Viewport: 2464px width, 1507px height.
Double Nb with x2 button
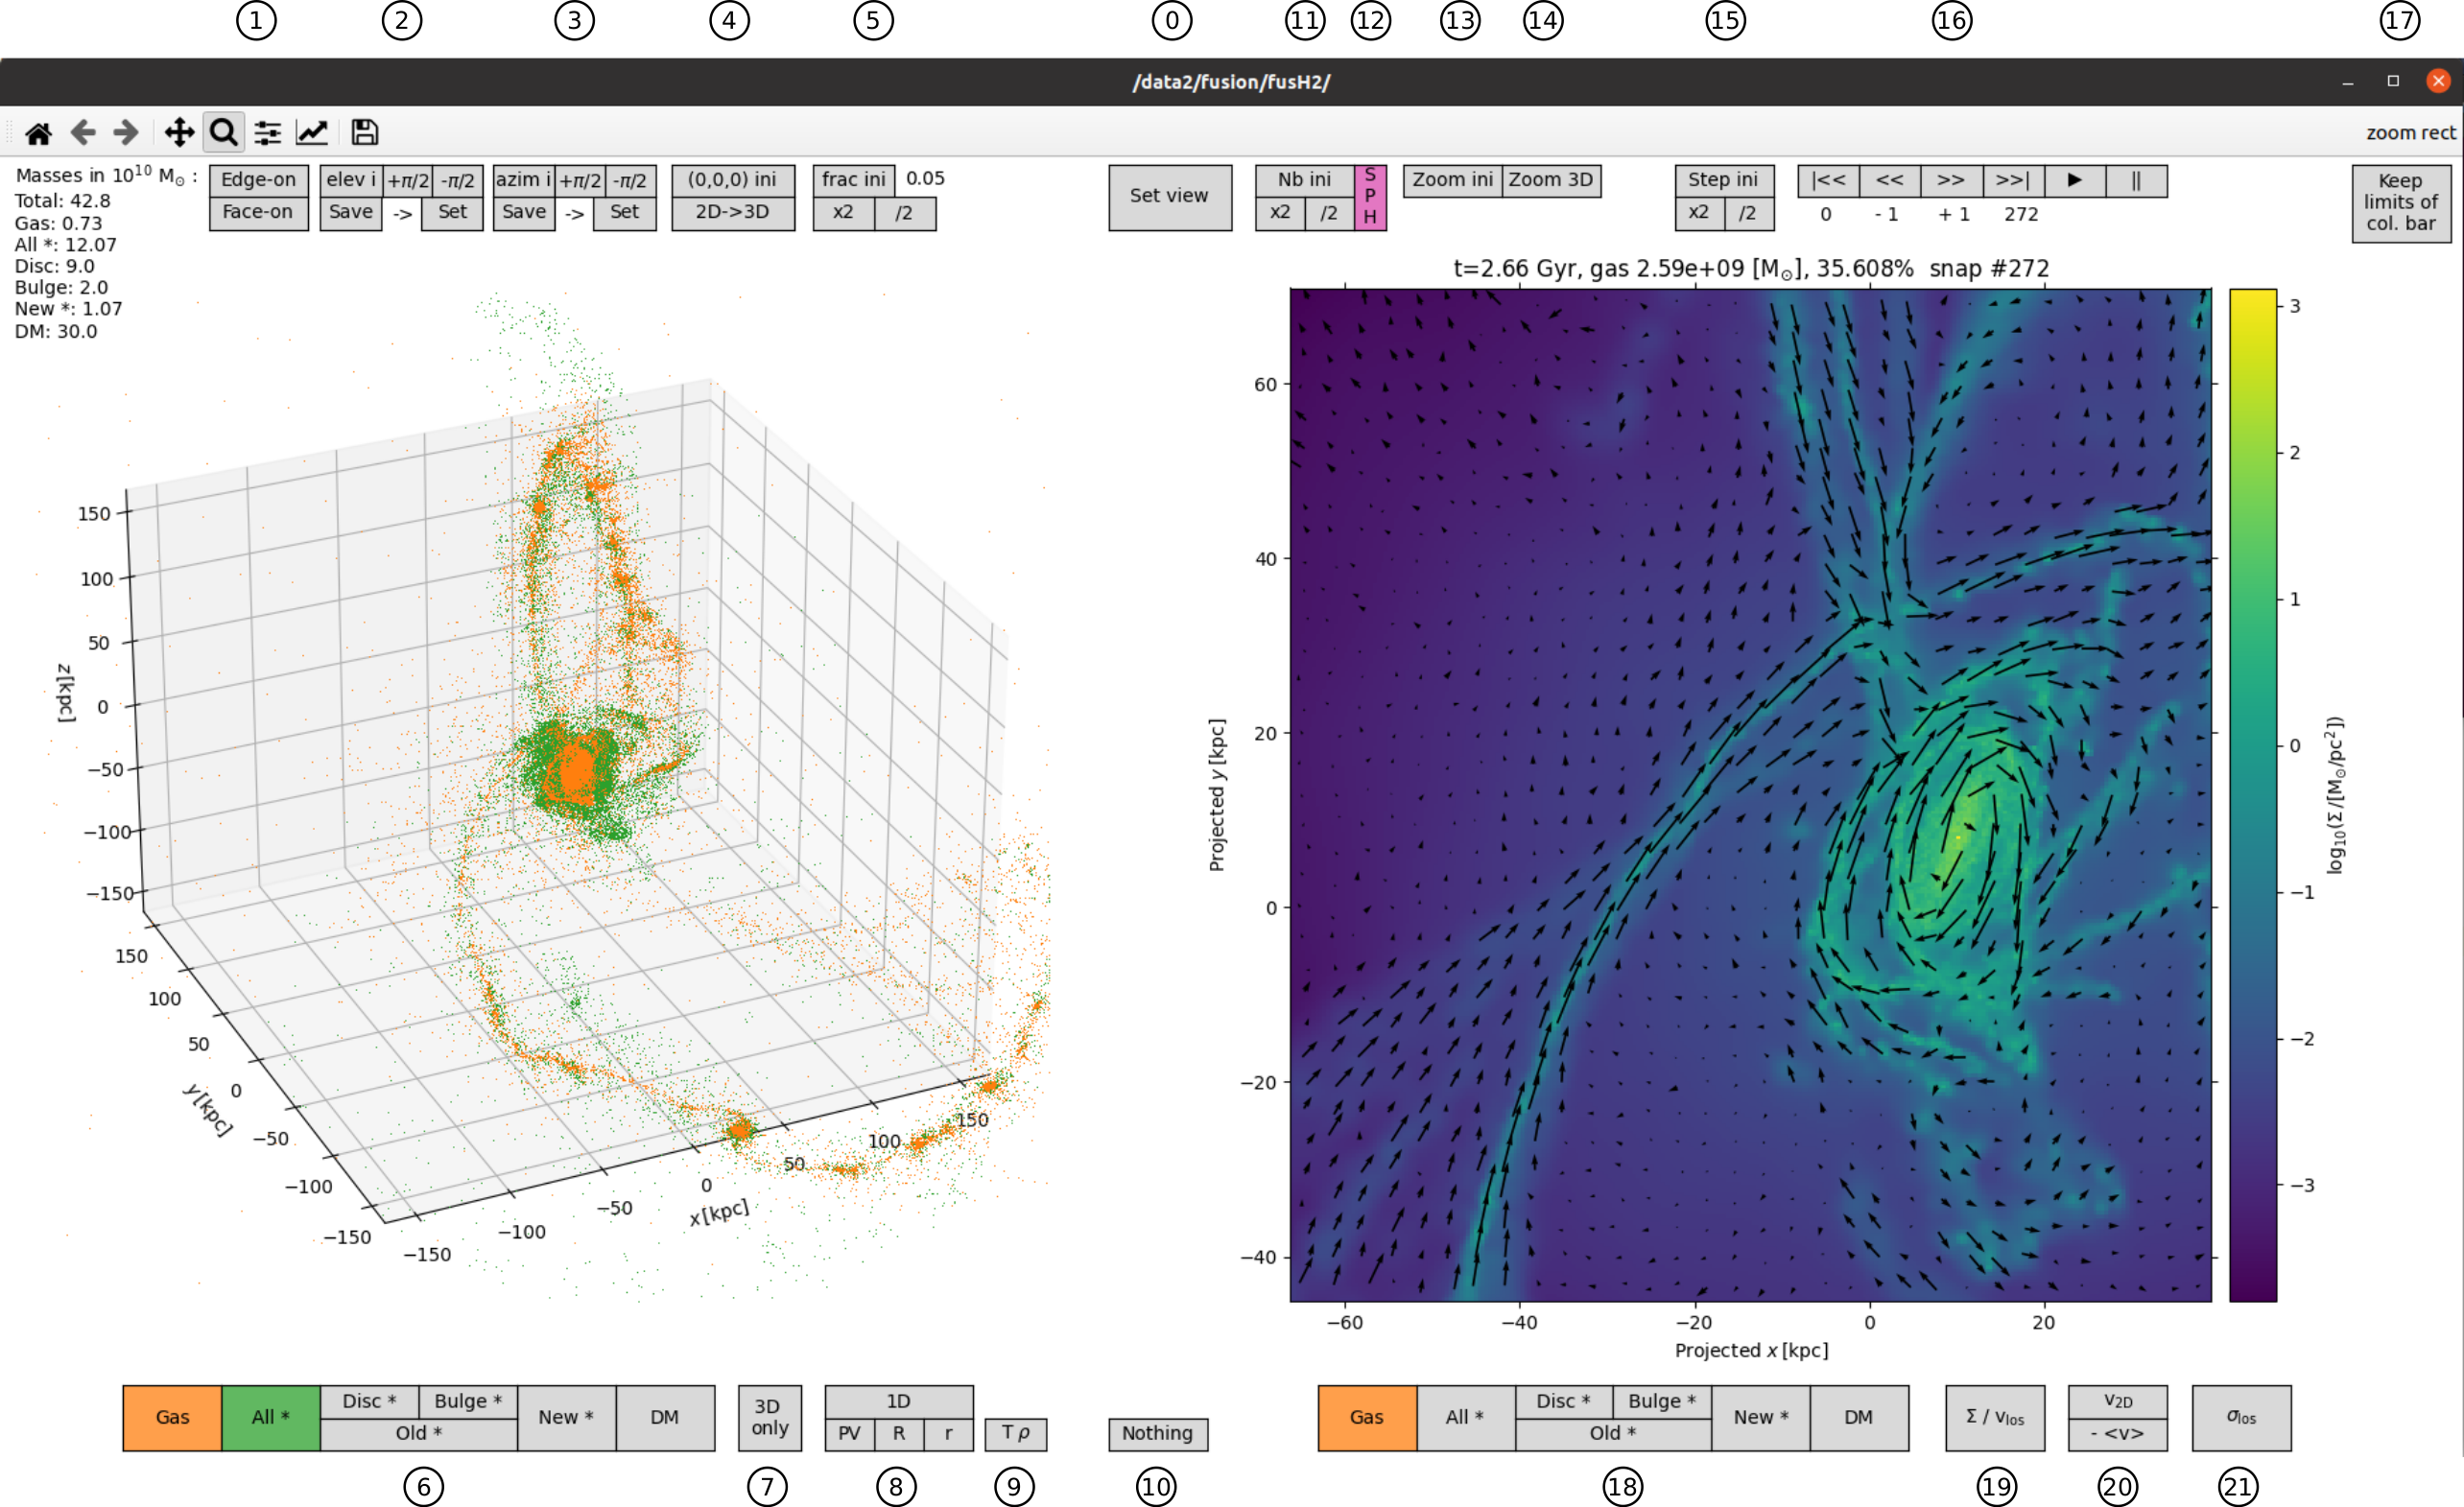(1280, 213)
